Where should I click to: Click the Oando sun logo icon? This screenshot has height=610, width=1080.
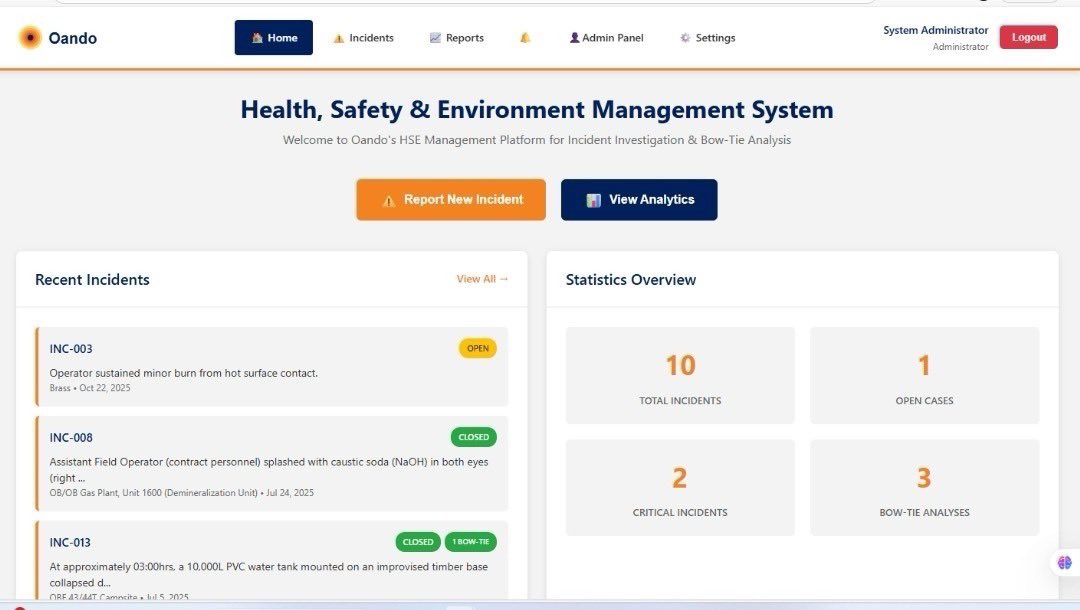[30, 37]
